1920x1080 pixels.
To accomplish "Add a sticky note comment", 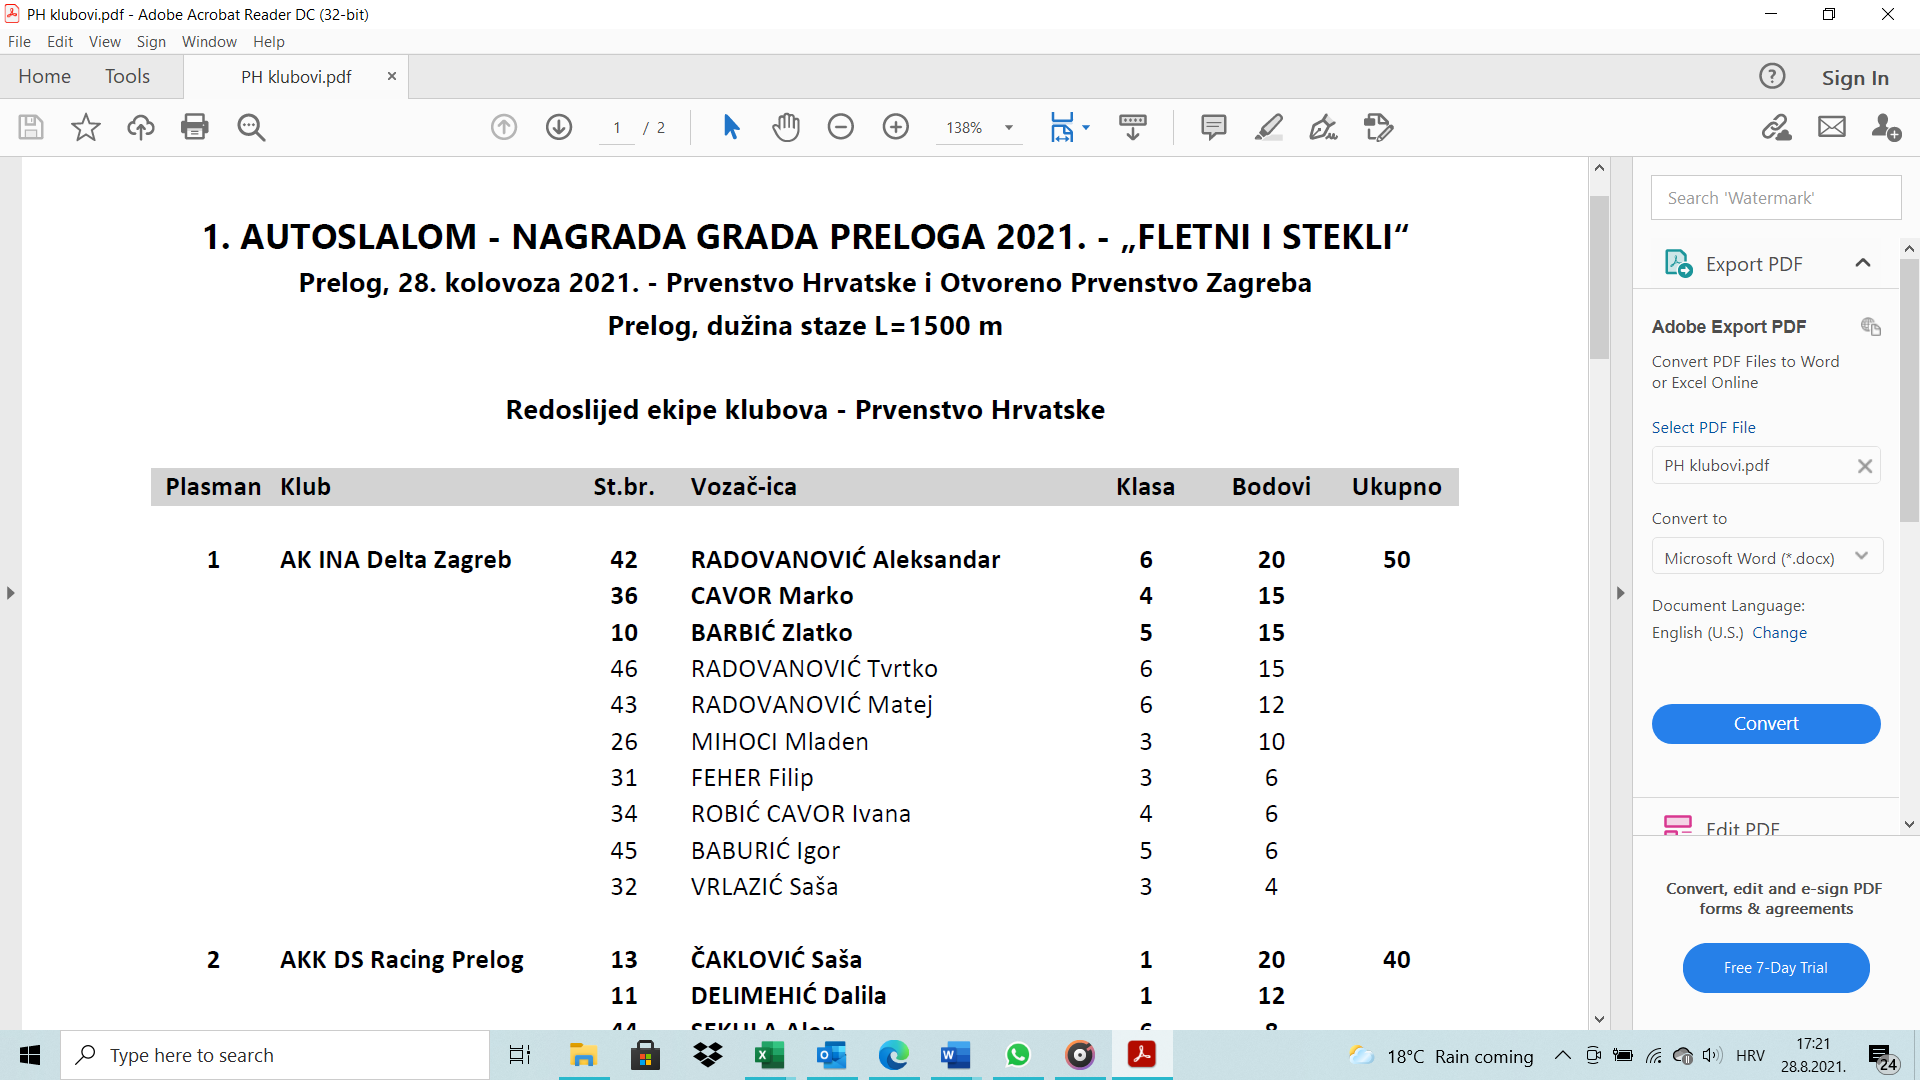I will tap(1214, 127).
